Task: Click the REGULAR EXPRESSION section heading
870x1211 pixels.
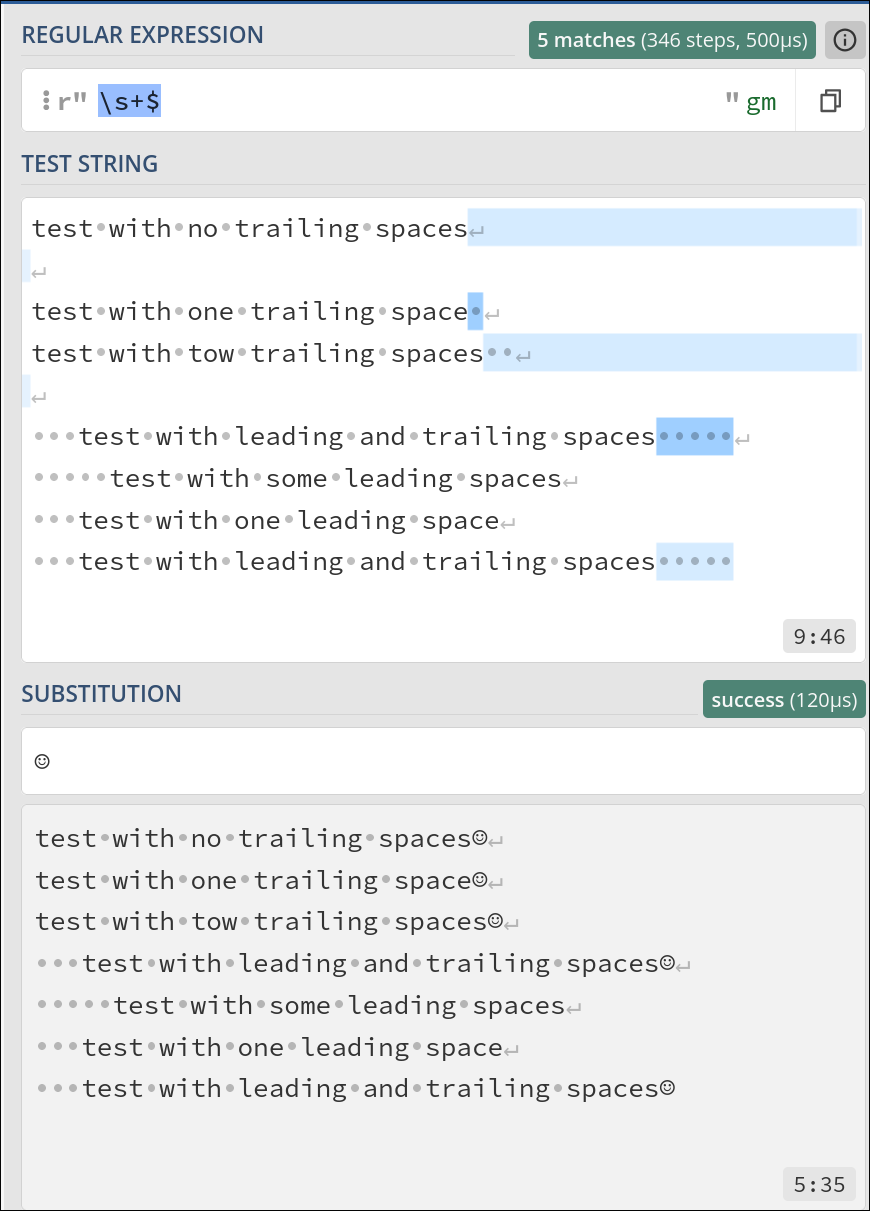Action: [143, 35]
